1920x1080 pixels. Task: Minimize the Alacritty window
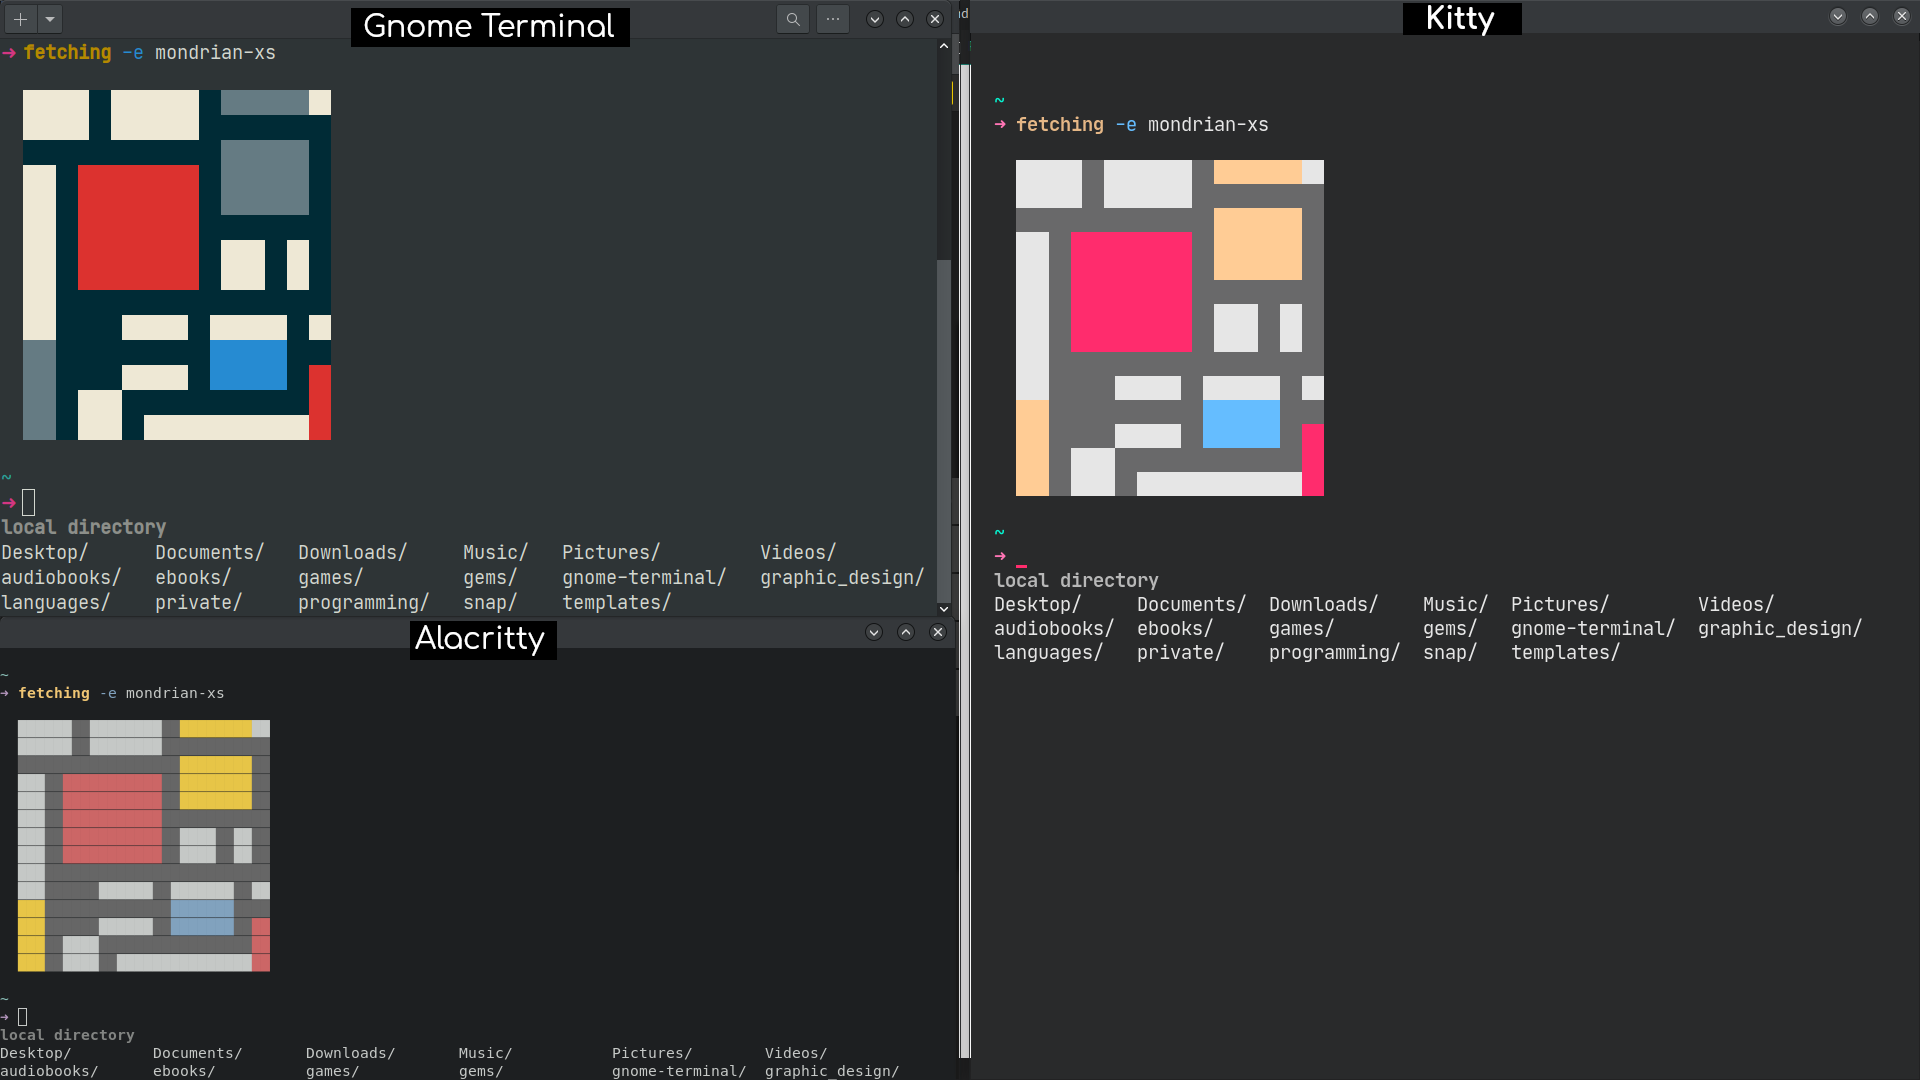point(874,632)
